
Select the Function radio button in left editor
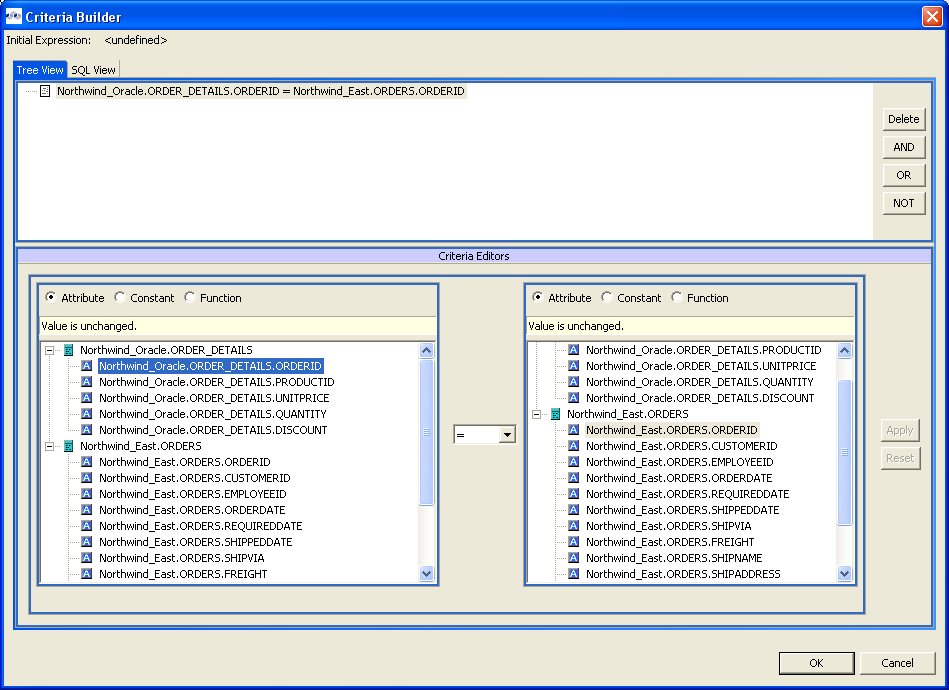click(190, 298)
